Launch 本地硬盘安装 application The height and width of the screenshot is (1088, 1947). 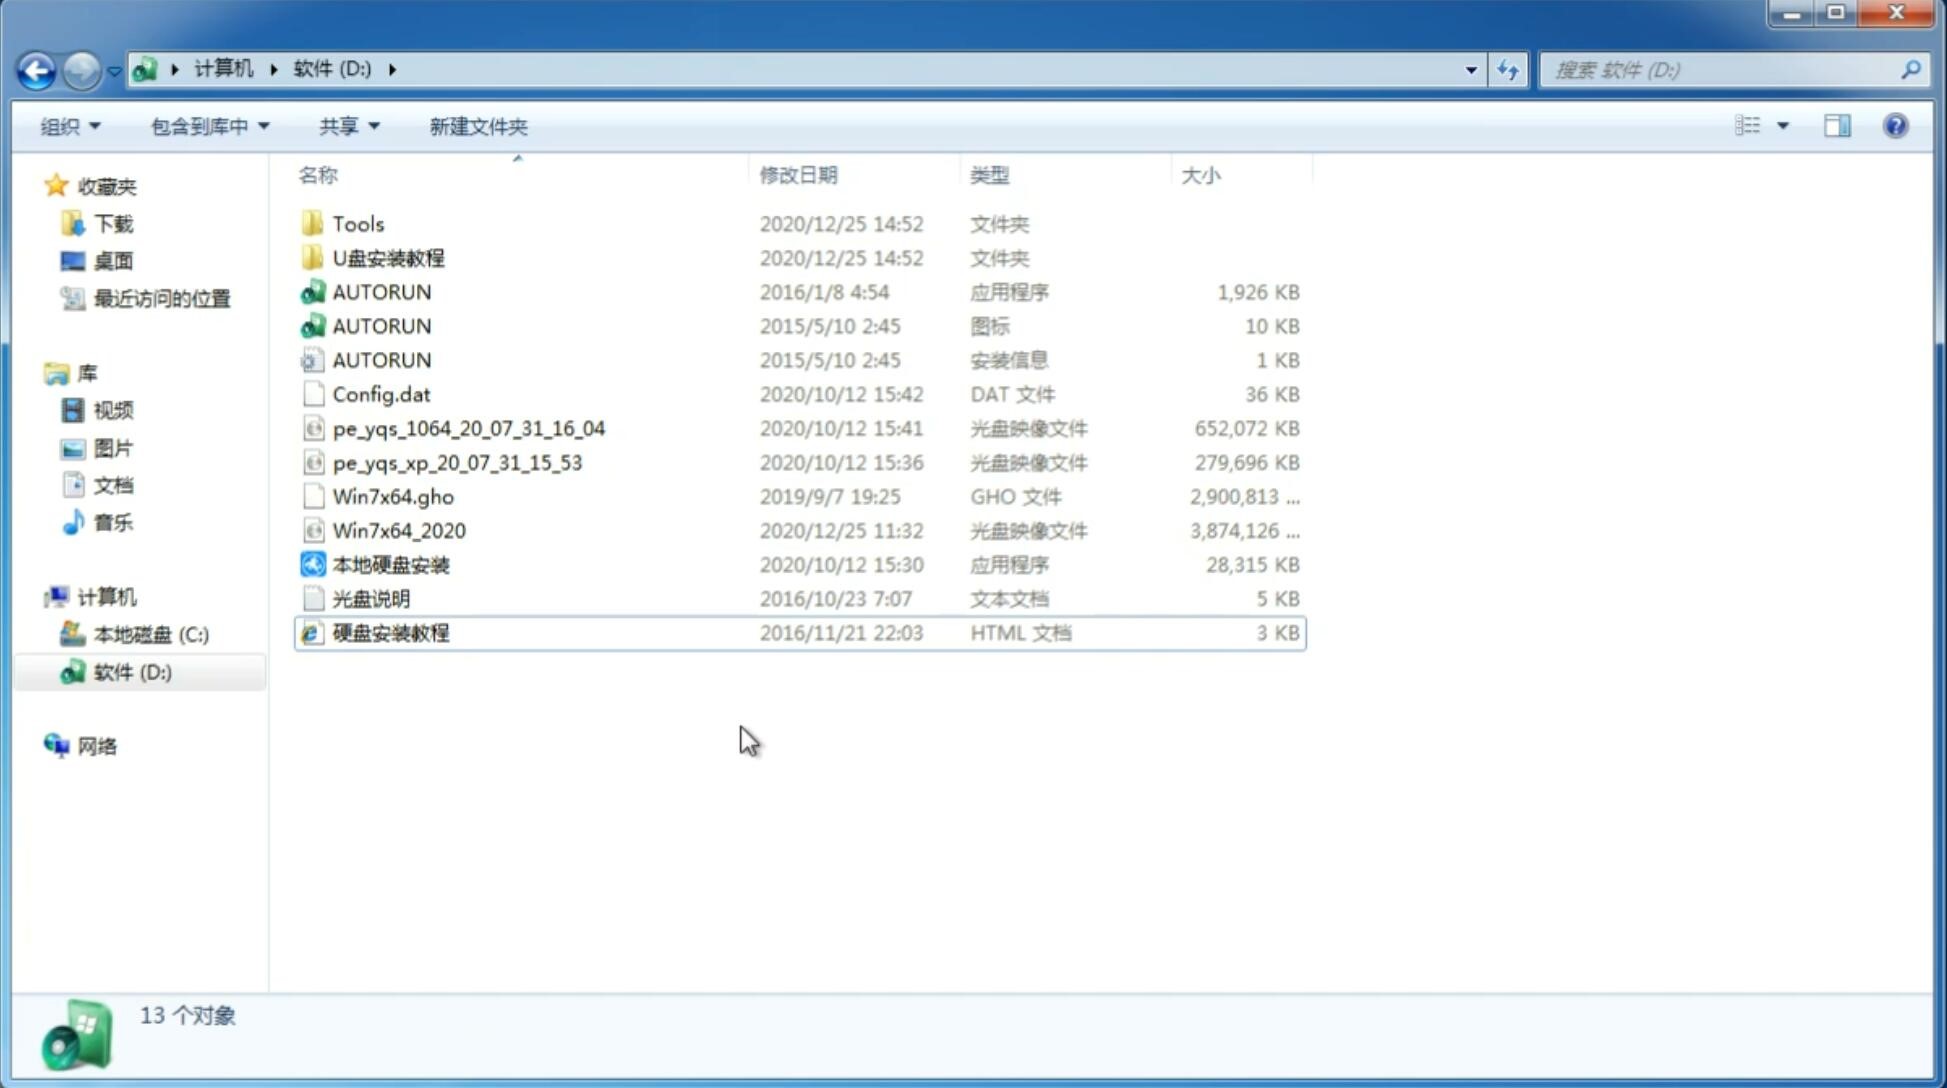(x=390, y=564)
